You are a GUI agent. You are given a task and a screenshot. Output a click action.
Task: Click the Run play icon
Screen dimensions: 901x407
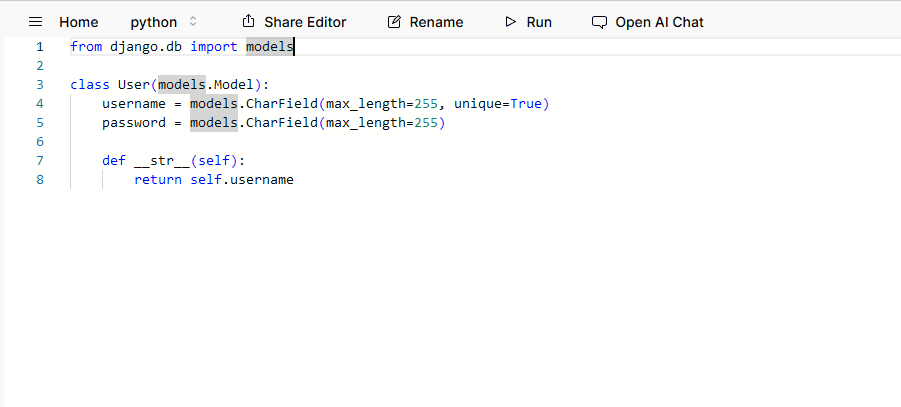click(510, 22)
